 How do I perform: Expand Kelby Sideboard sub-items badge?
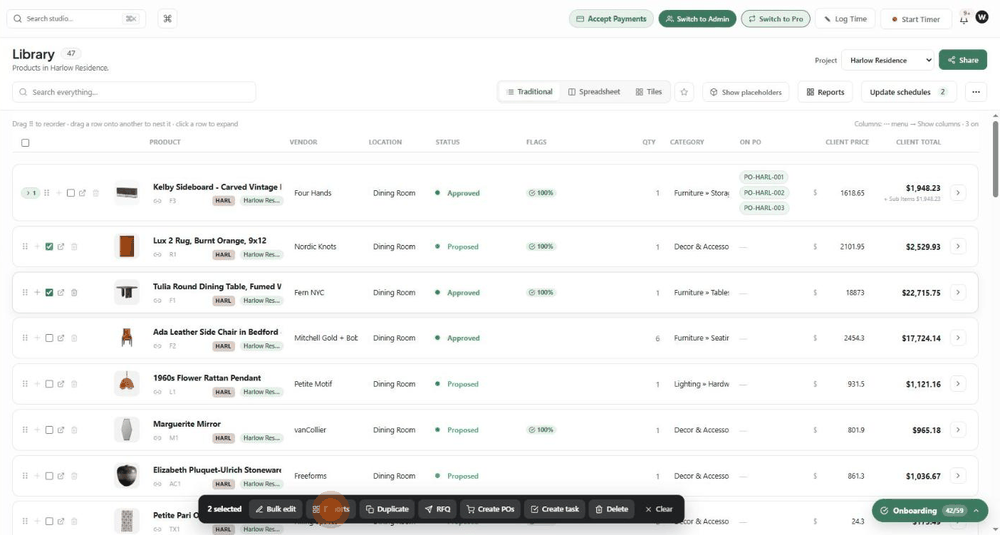tap(30, 193)
